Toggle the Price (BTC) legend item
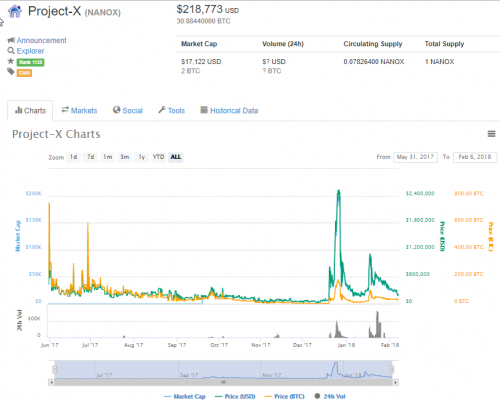Viewport: 500px width, 401px height. click(x=284, y=396)
